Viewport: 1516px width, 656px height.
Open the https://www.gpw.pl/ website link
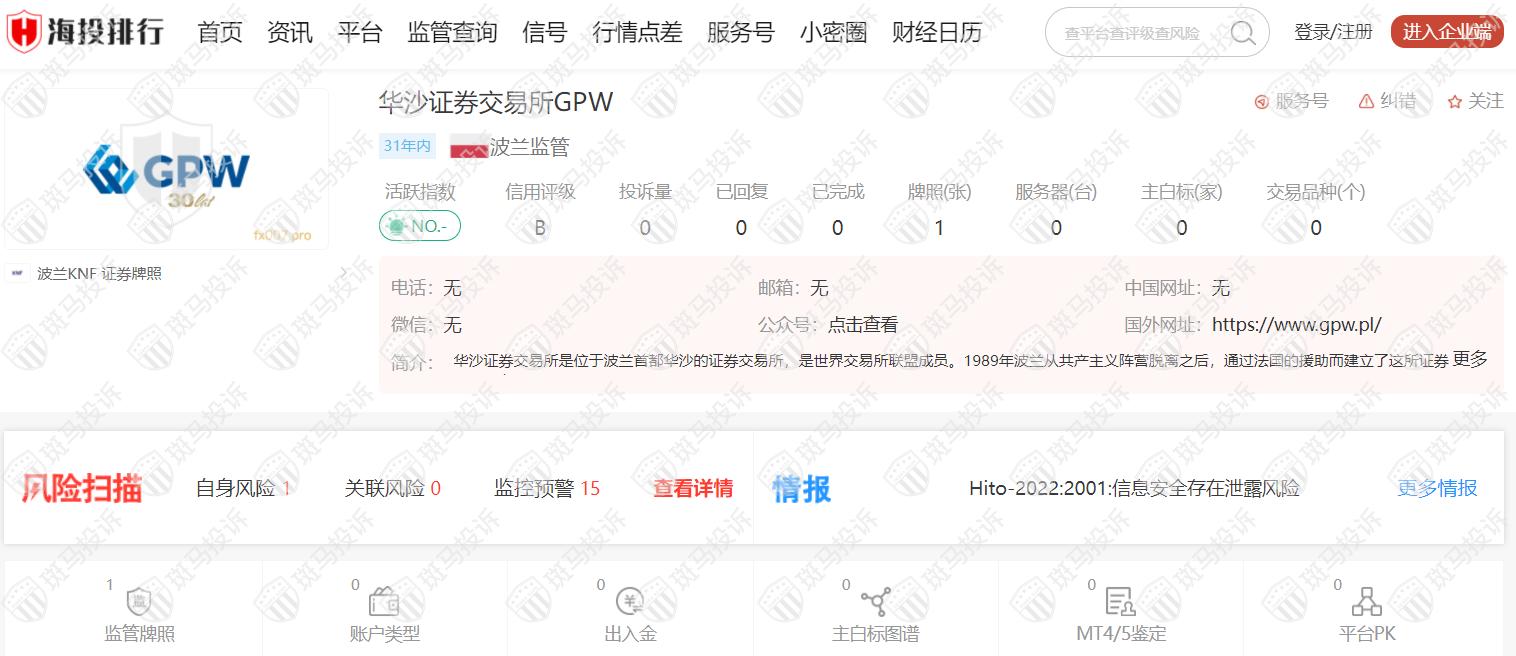(1296, 325)
